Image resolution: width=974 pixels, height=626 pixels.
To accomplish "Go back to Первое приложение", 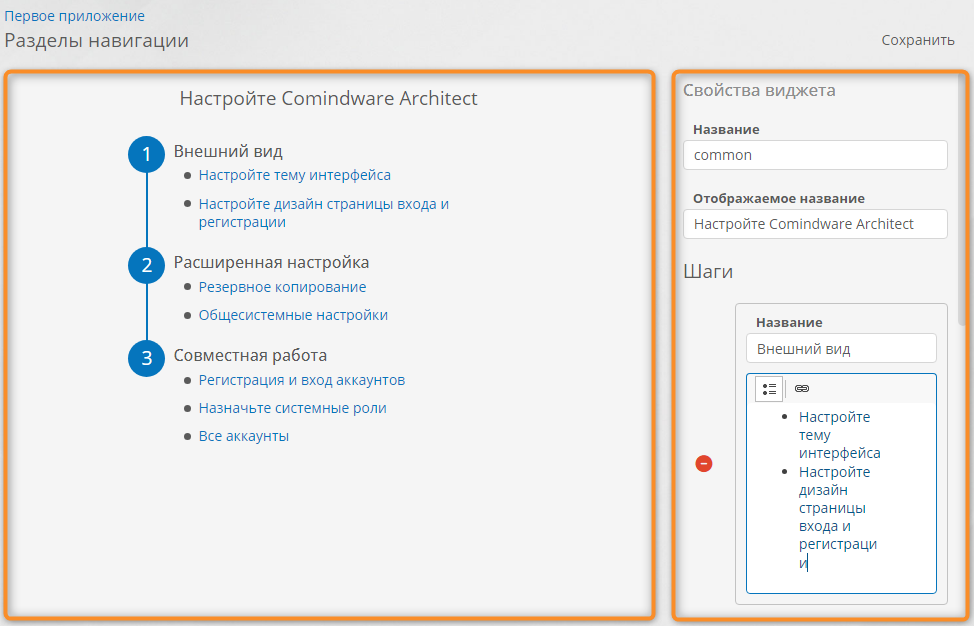I will tap(75, 16).
